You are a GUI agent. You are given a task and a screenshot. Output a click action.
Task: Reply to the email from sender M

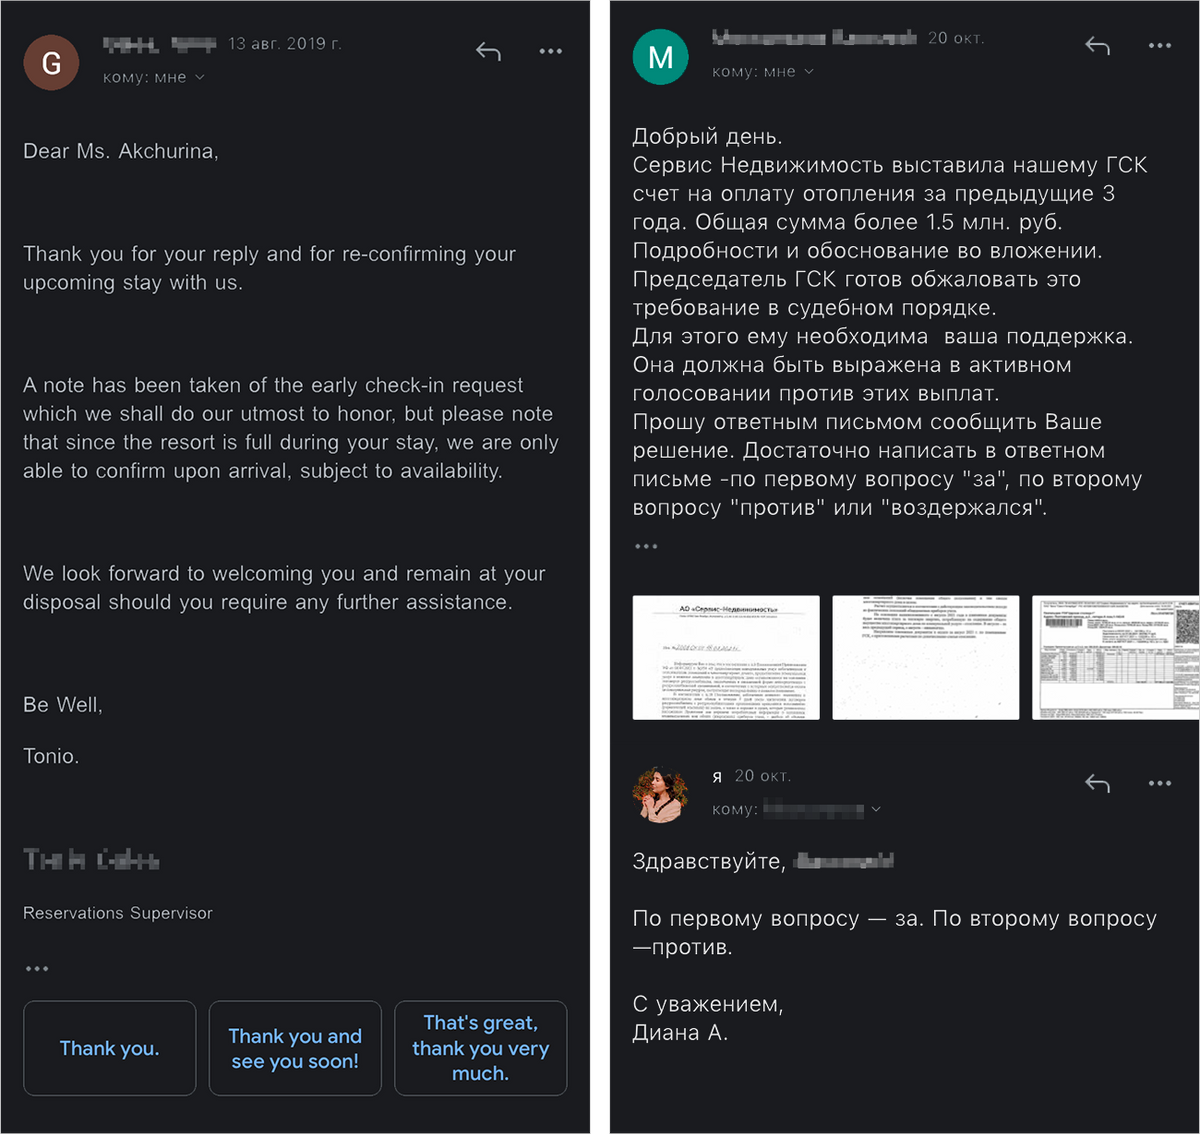[x=1097, y=45]
